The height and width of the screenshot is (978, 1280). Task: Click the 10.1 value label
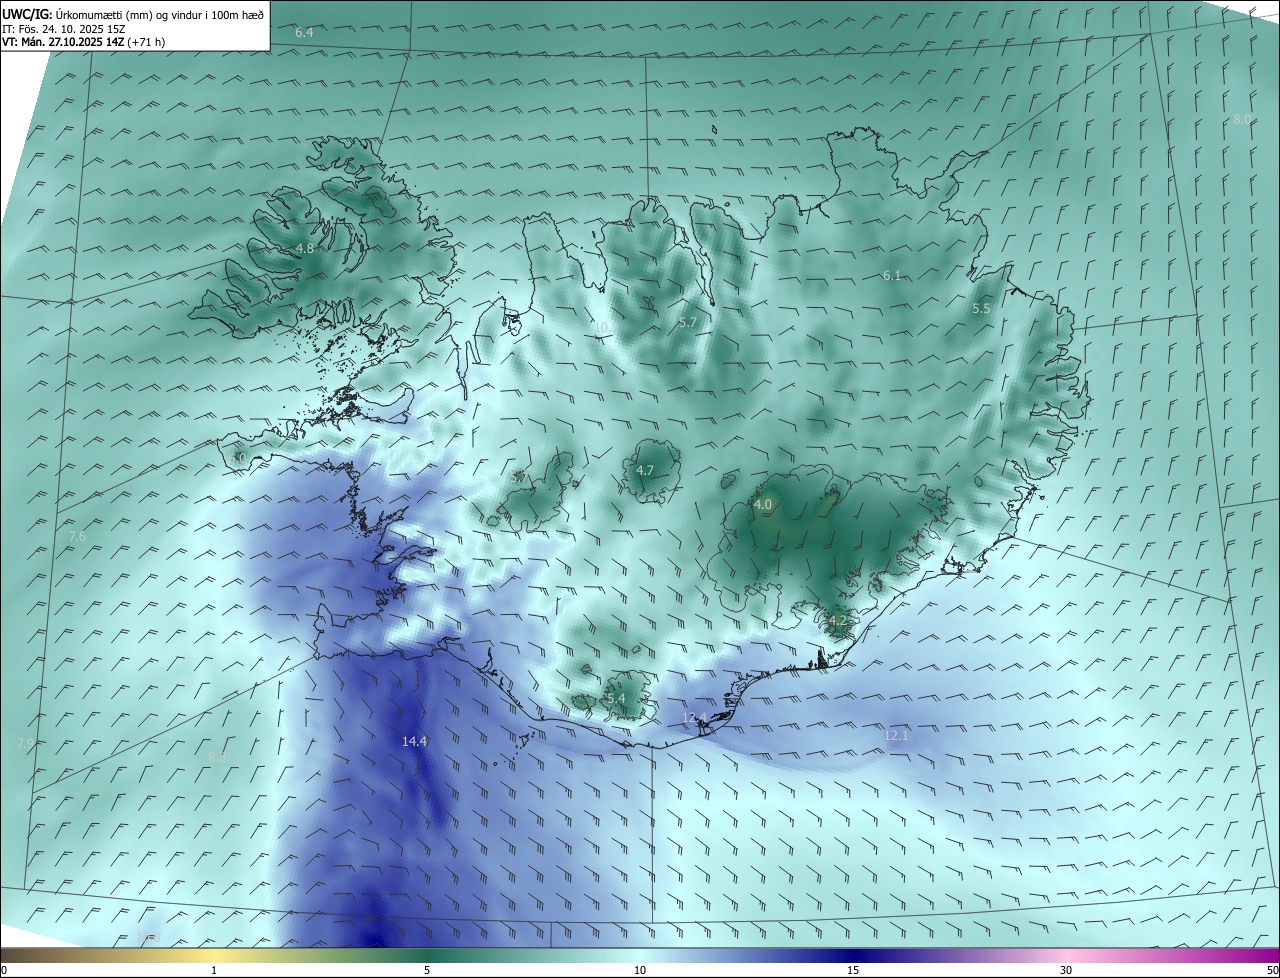click(604, 327)
